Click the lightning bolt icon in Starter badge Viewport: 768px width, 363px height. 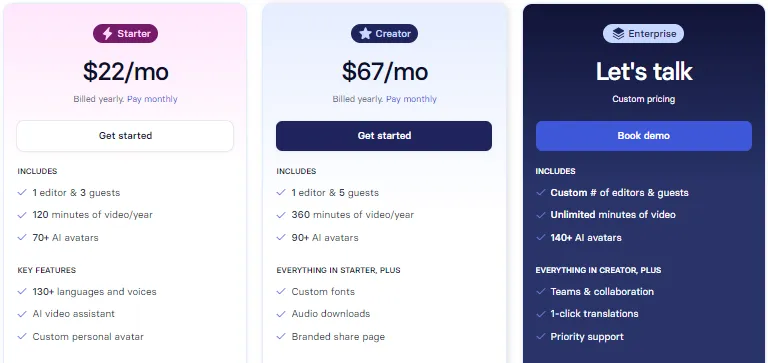[107, 34]
